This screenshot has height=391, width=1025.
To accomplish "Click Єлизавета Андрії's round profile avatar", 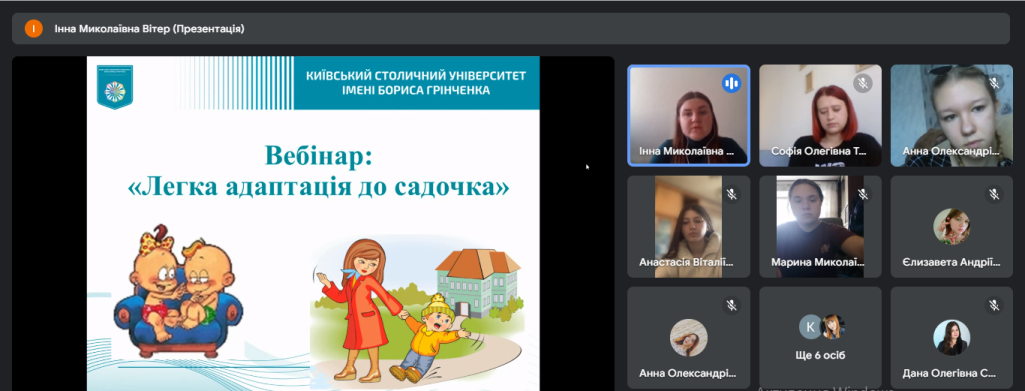I will point(951,227).
